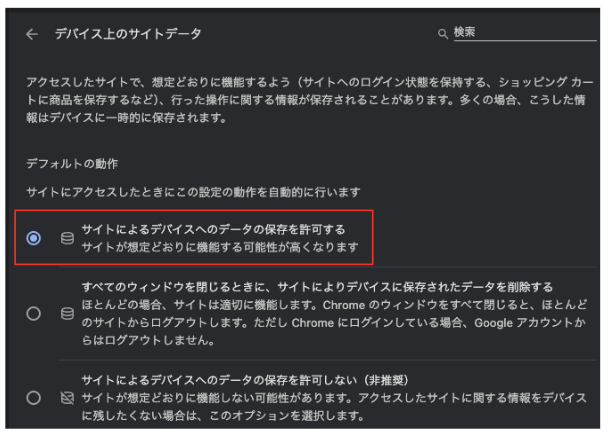
Task: Click database icon beside ウィンドウを閉じるとき option
Action: (67, 313)
